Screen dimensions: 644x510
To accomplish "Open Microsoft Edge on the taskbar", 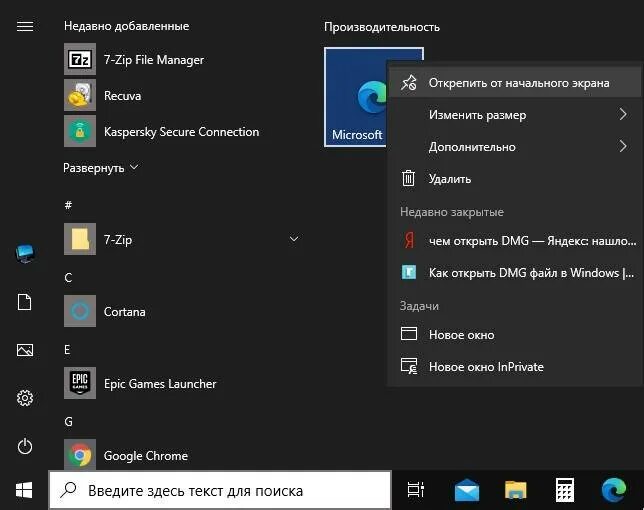I will pyautogui.click(x=614, y=490).
